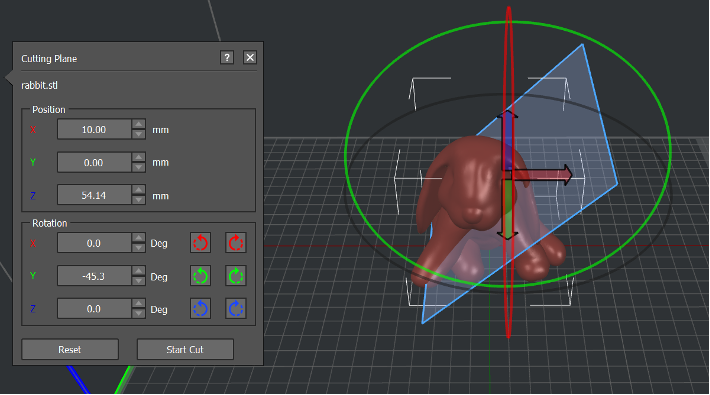Click the Position X value field
The height and width of the screenshot is (395, 710).
[x=94, y=130]
